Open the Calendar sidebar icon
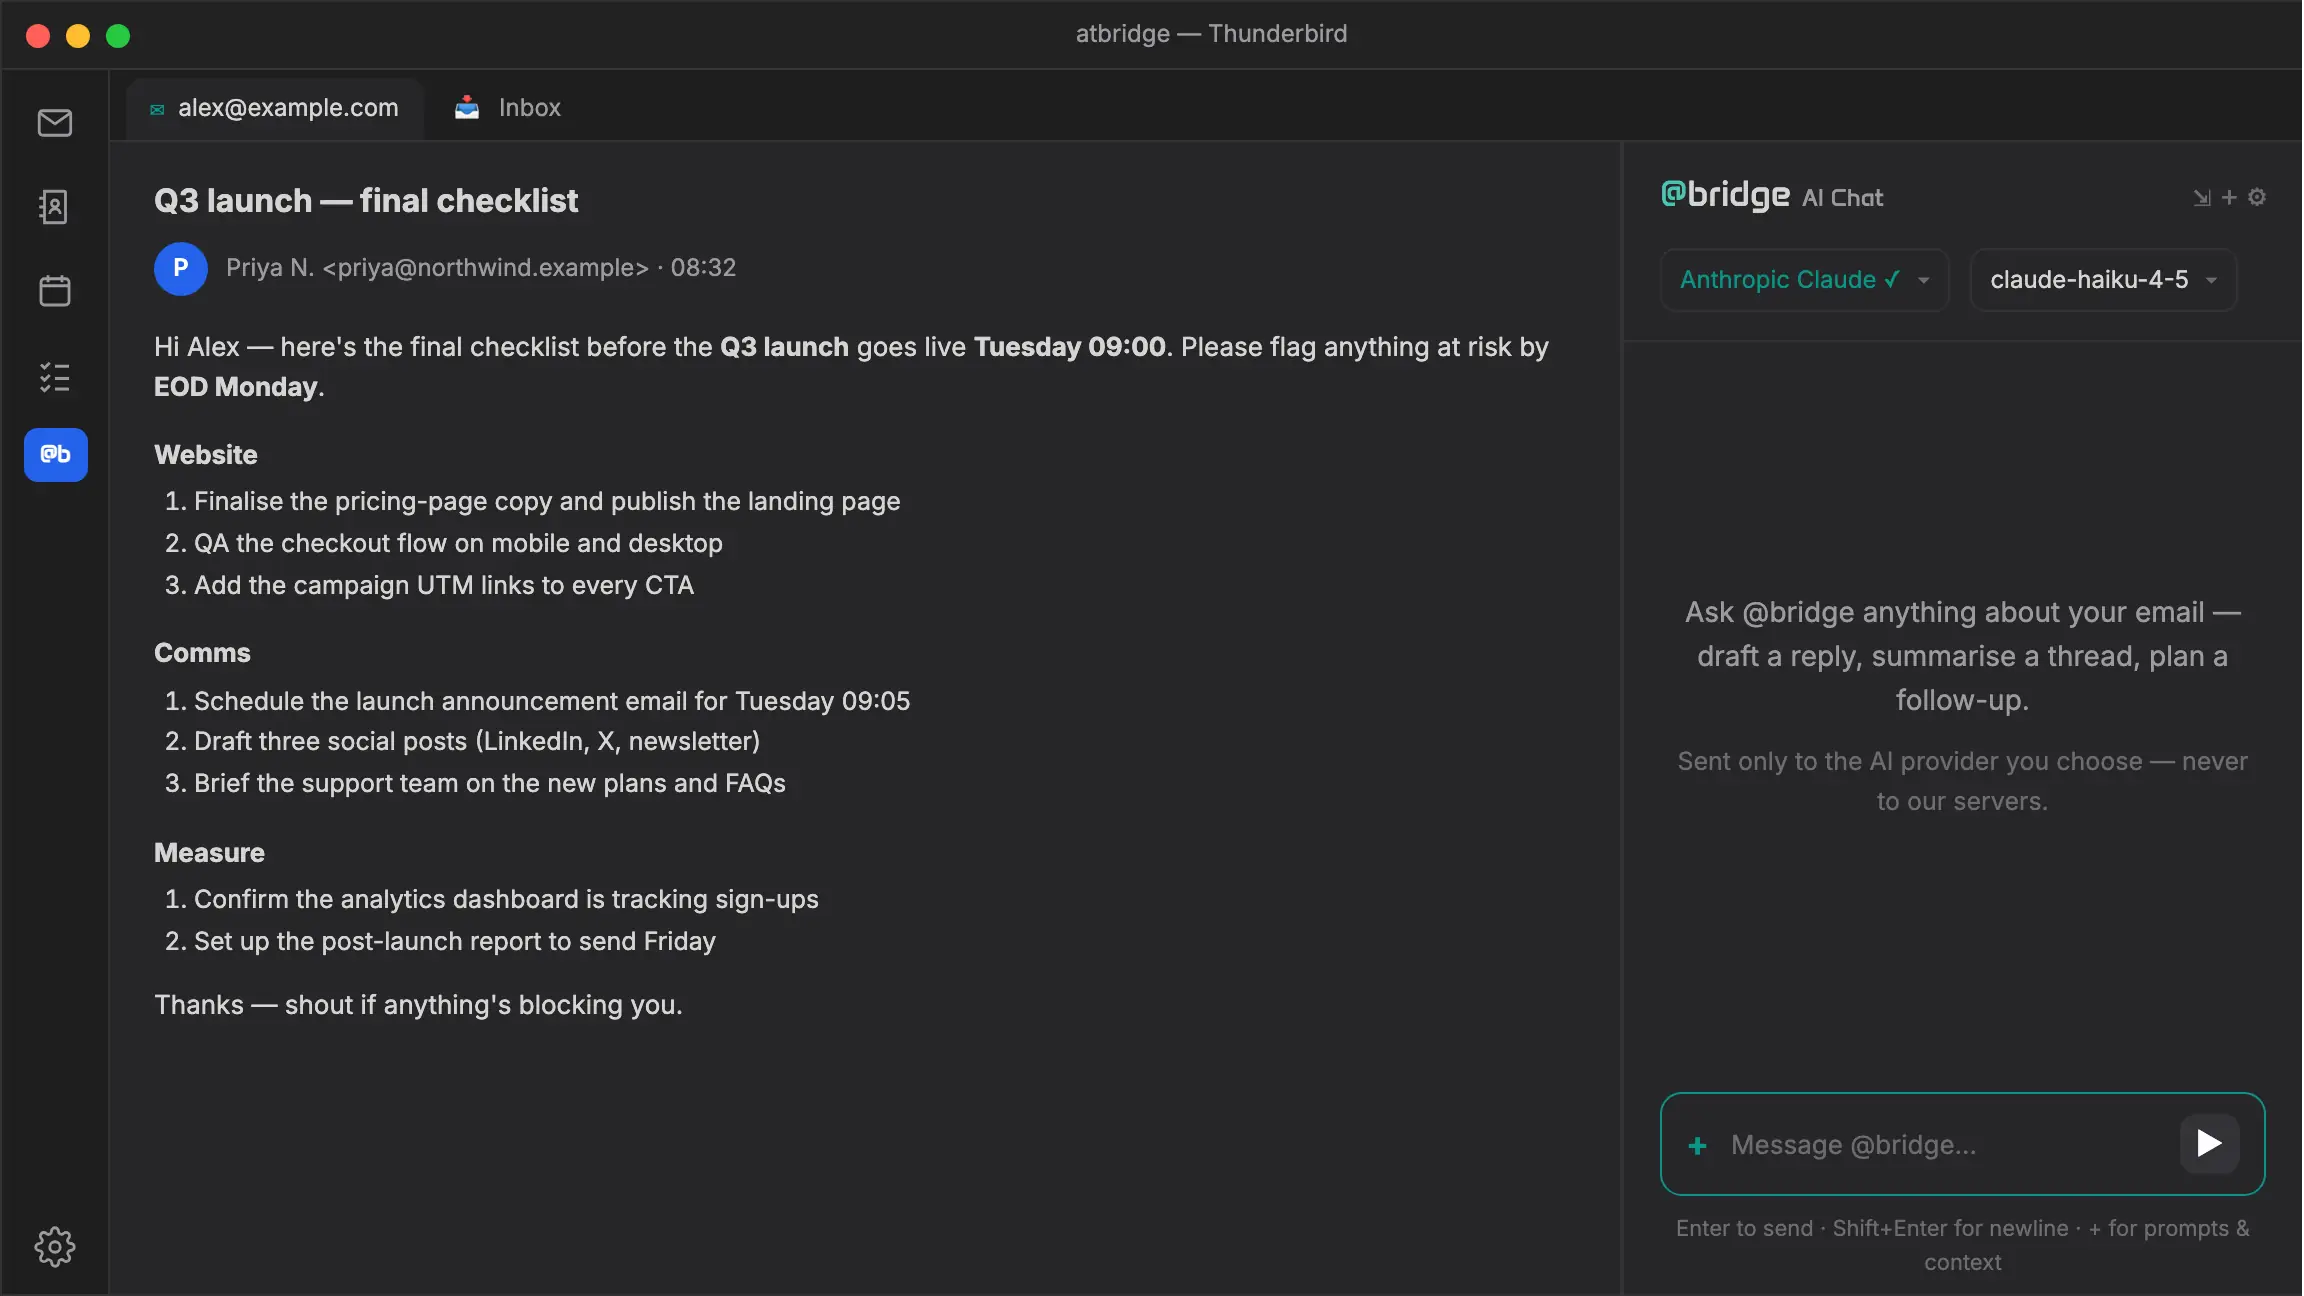 (55, 291)
